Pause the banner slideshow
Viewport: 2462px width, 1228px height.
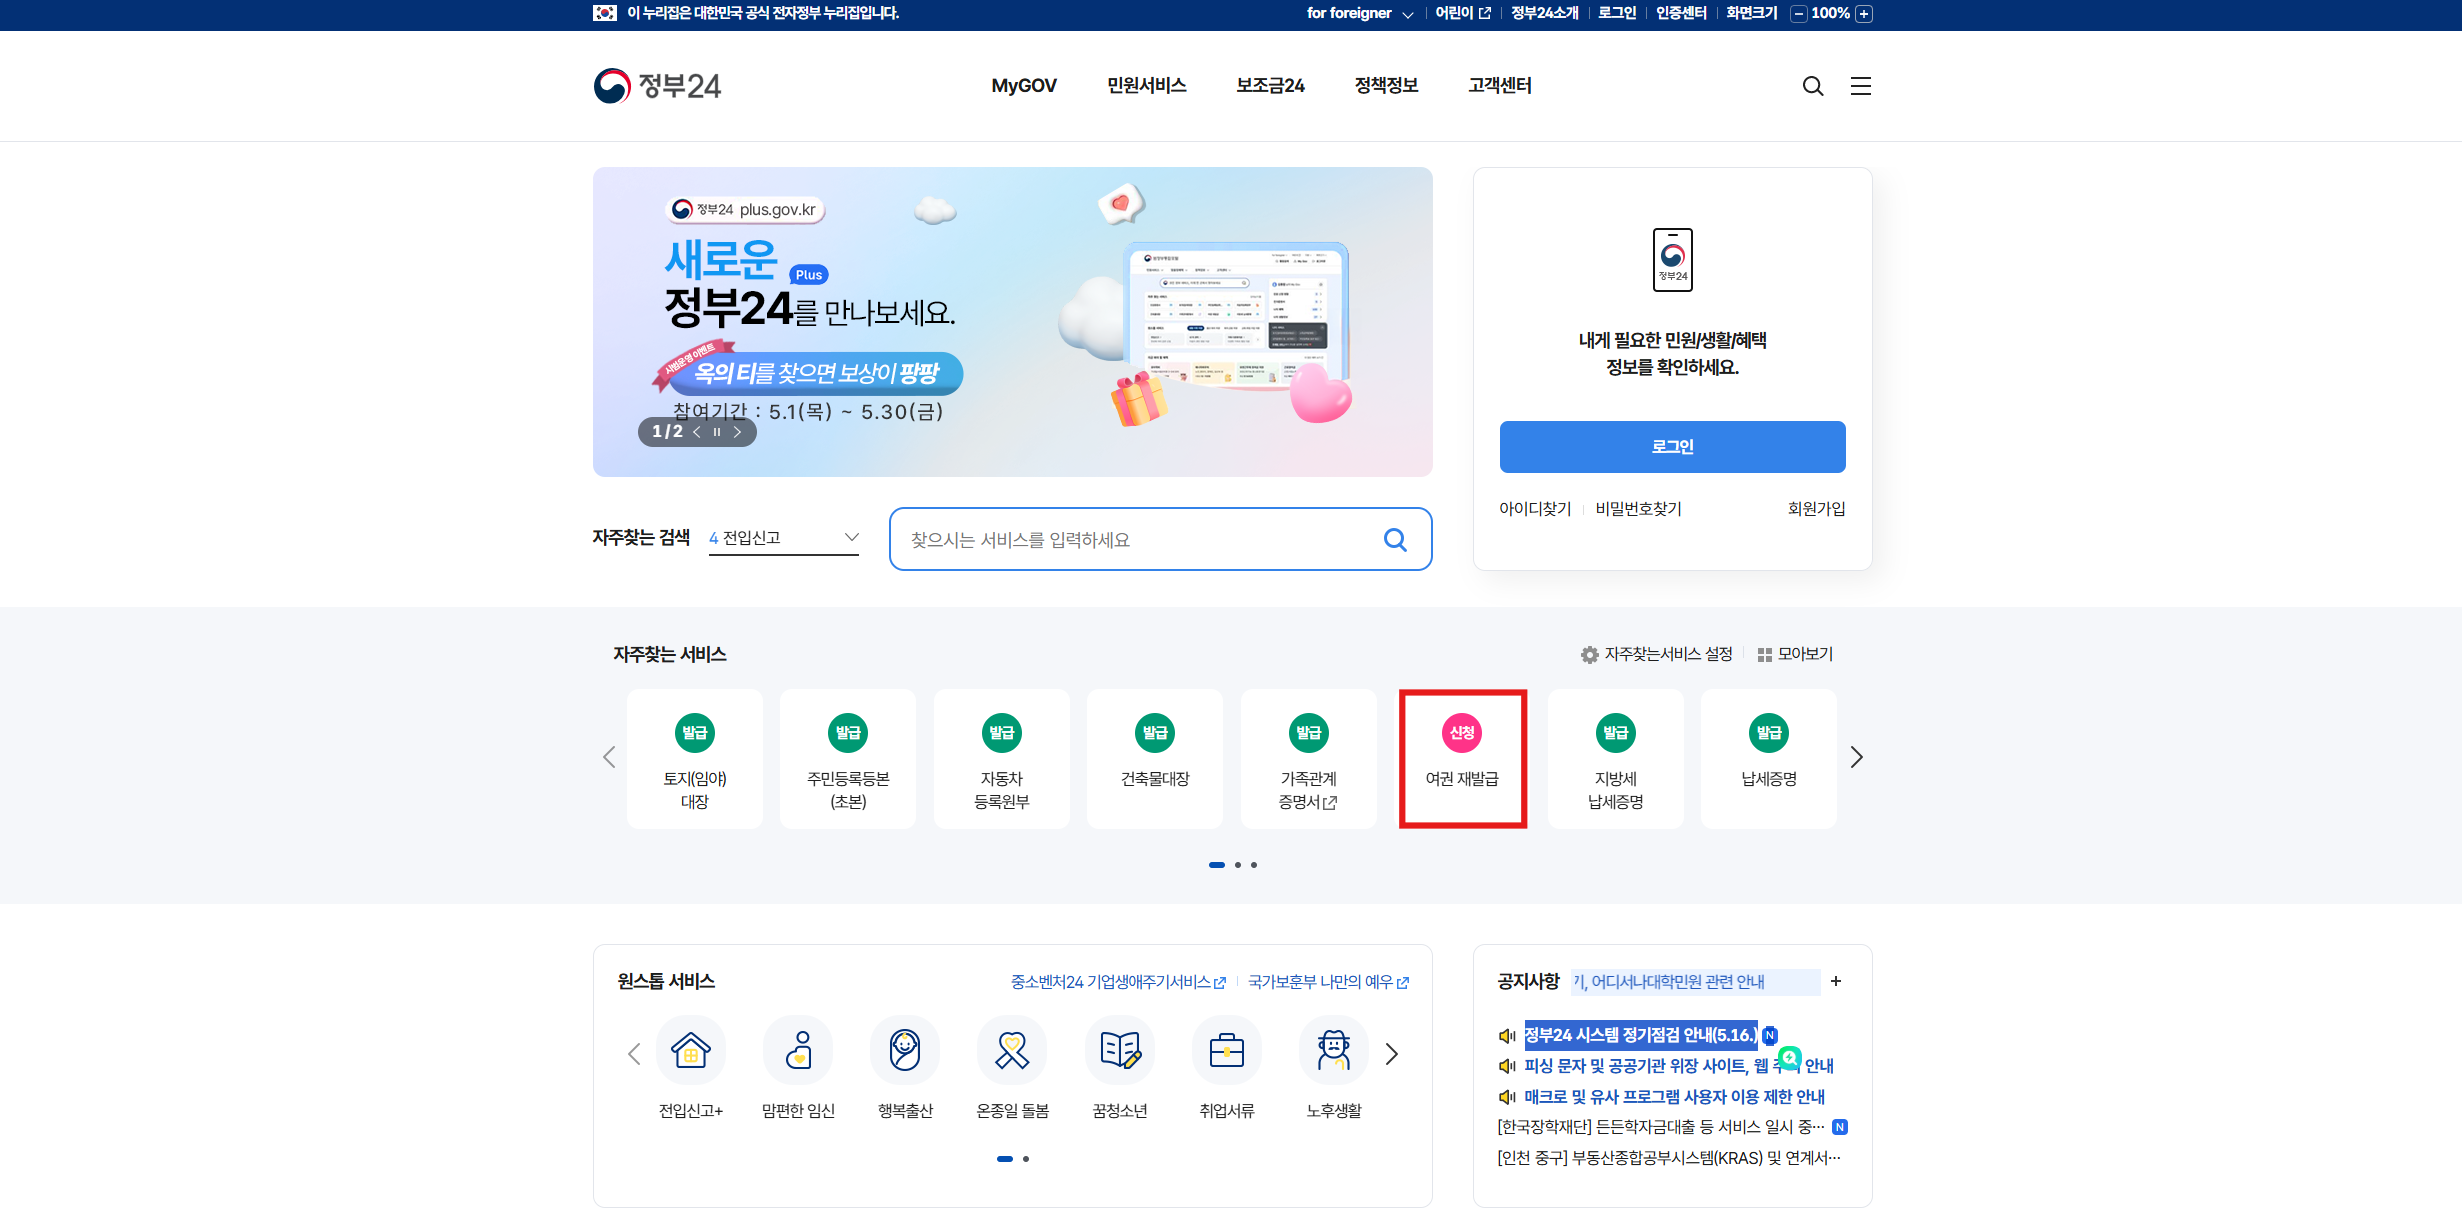(716, 432)
